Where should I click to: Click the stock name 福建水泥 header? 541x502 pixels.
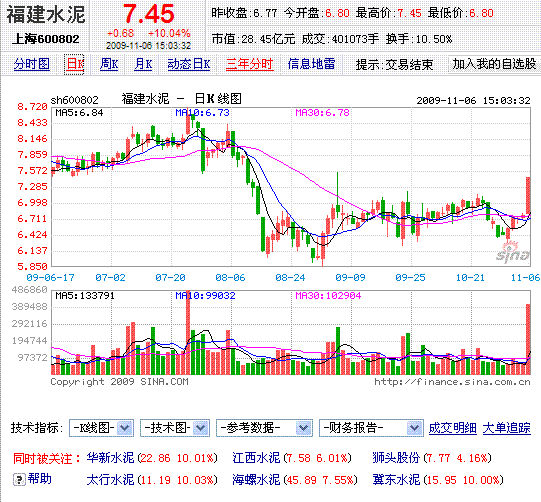click(x=46, y=14)
